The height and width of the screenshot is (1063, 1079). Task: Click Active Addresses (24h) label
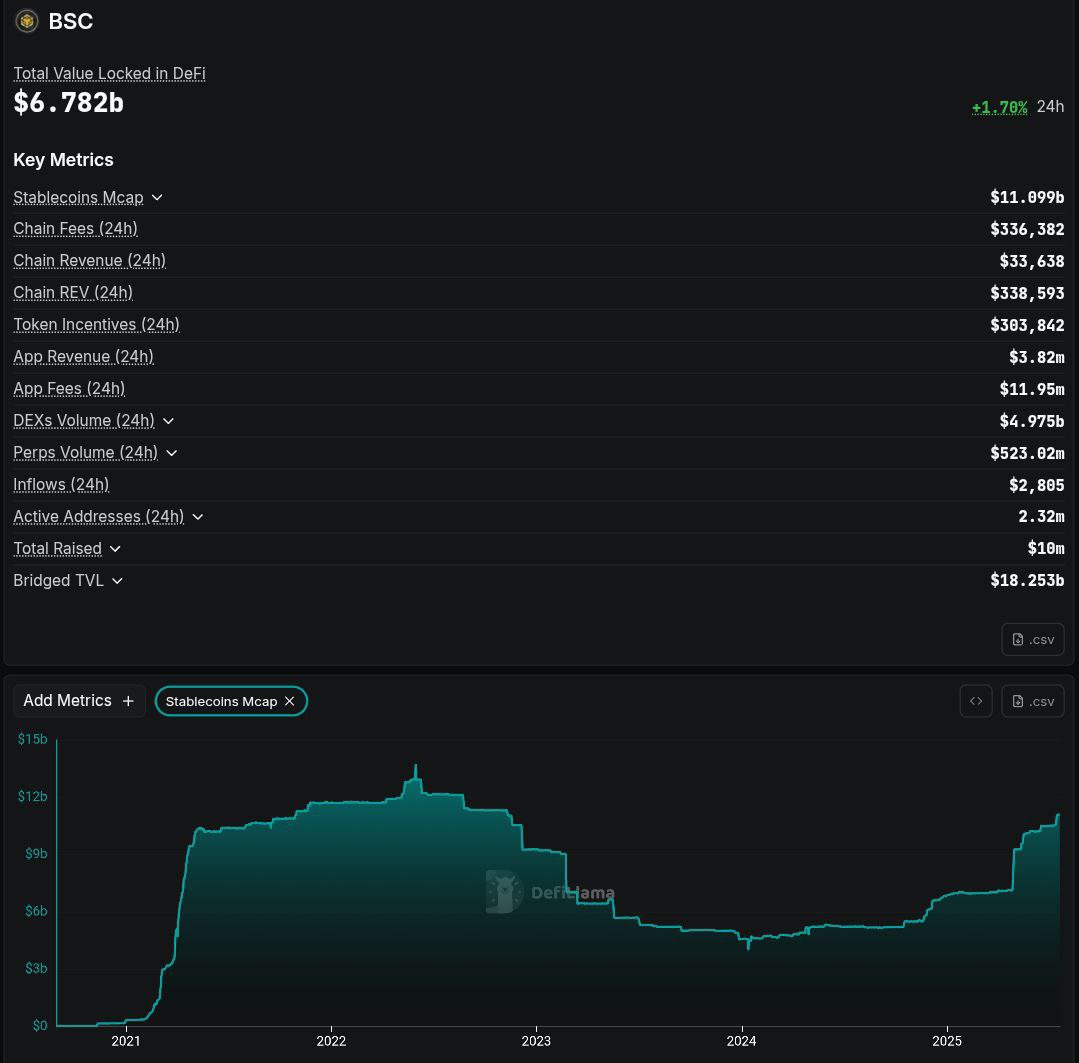(x=98, y=517)
